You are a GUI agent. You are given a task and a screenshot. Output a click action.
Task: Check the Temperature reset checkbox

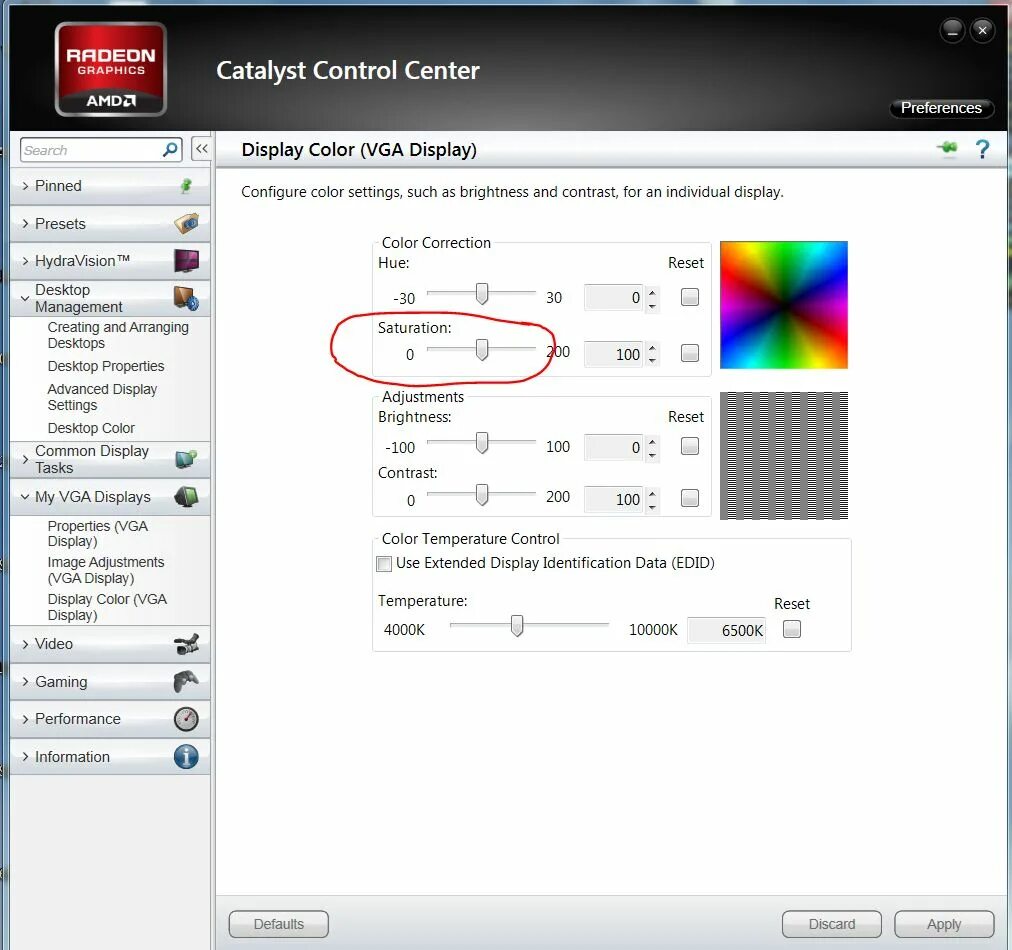pyautogui.click(x=792, y=629)
